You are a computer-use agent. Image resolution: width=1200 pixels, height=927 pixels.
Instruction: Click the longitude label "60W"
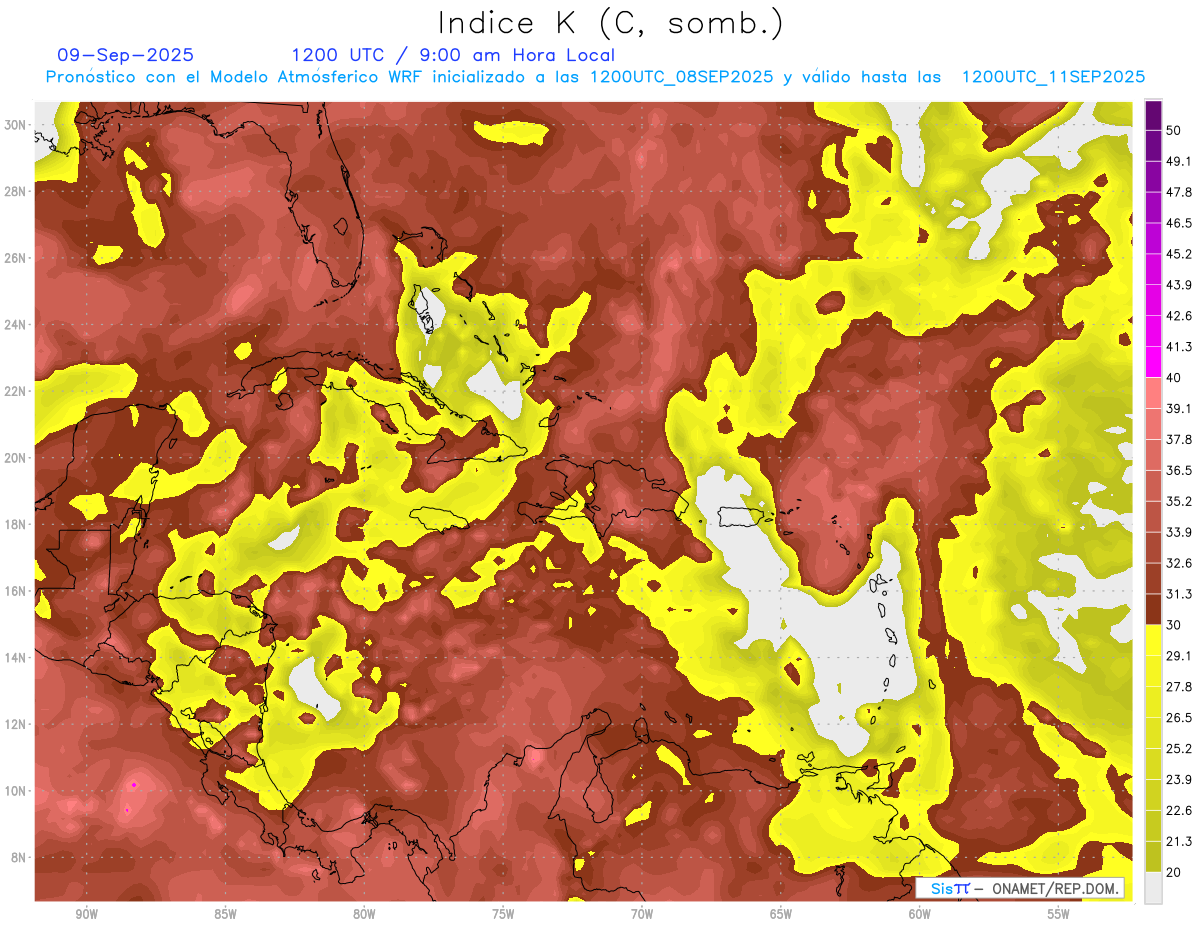click(x=920, y=914)
